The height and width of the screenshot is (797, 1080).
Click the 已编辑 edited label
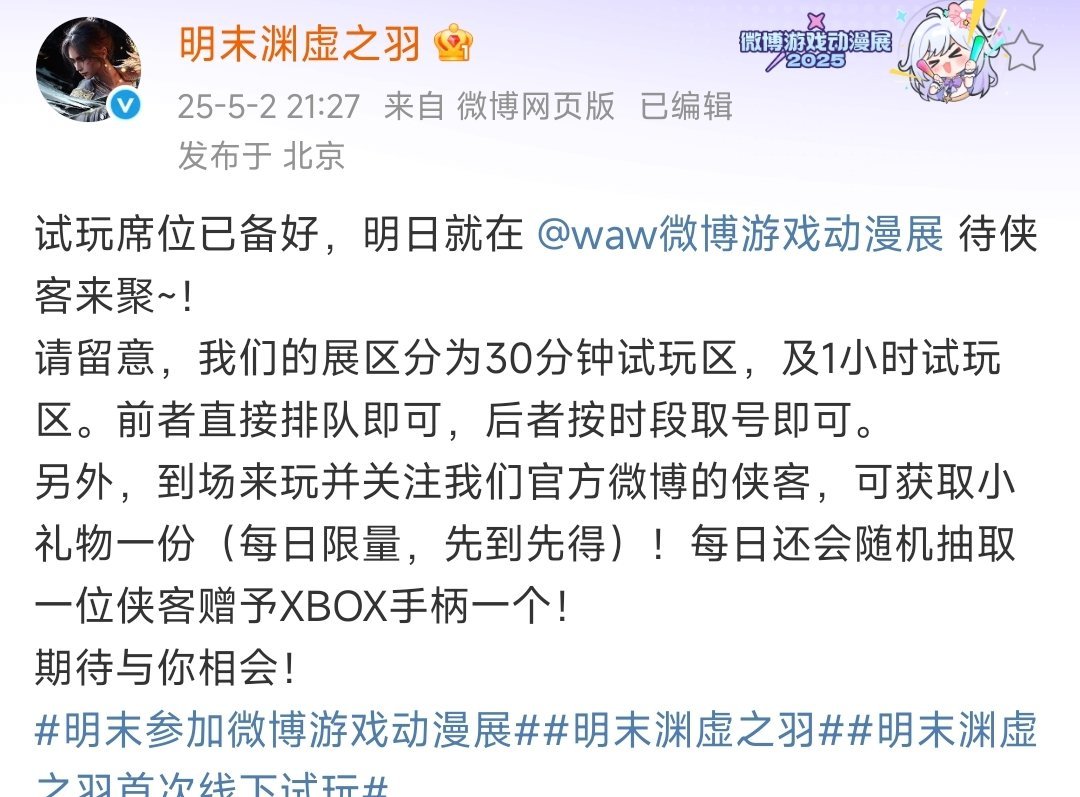click(x=686, y=107)
